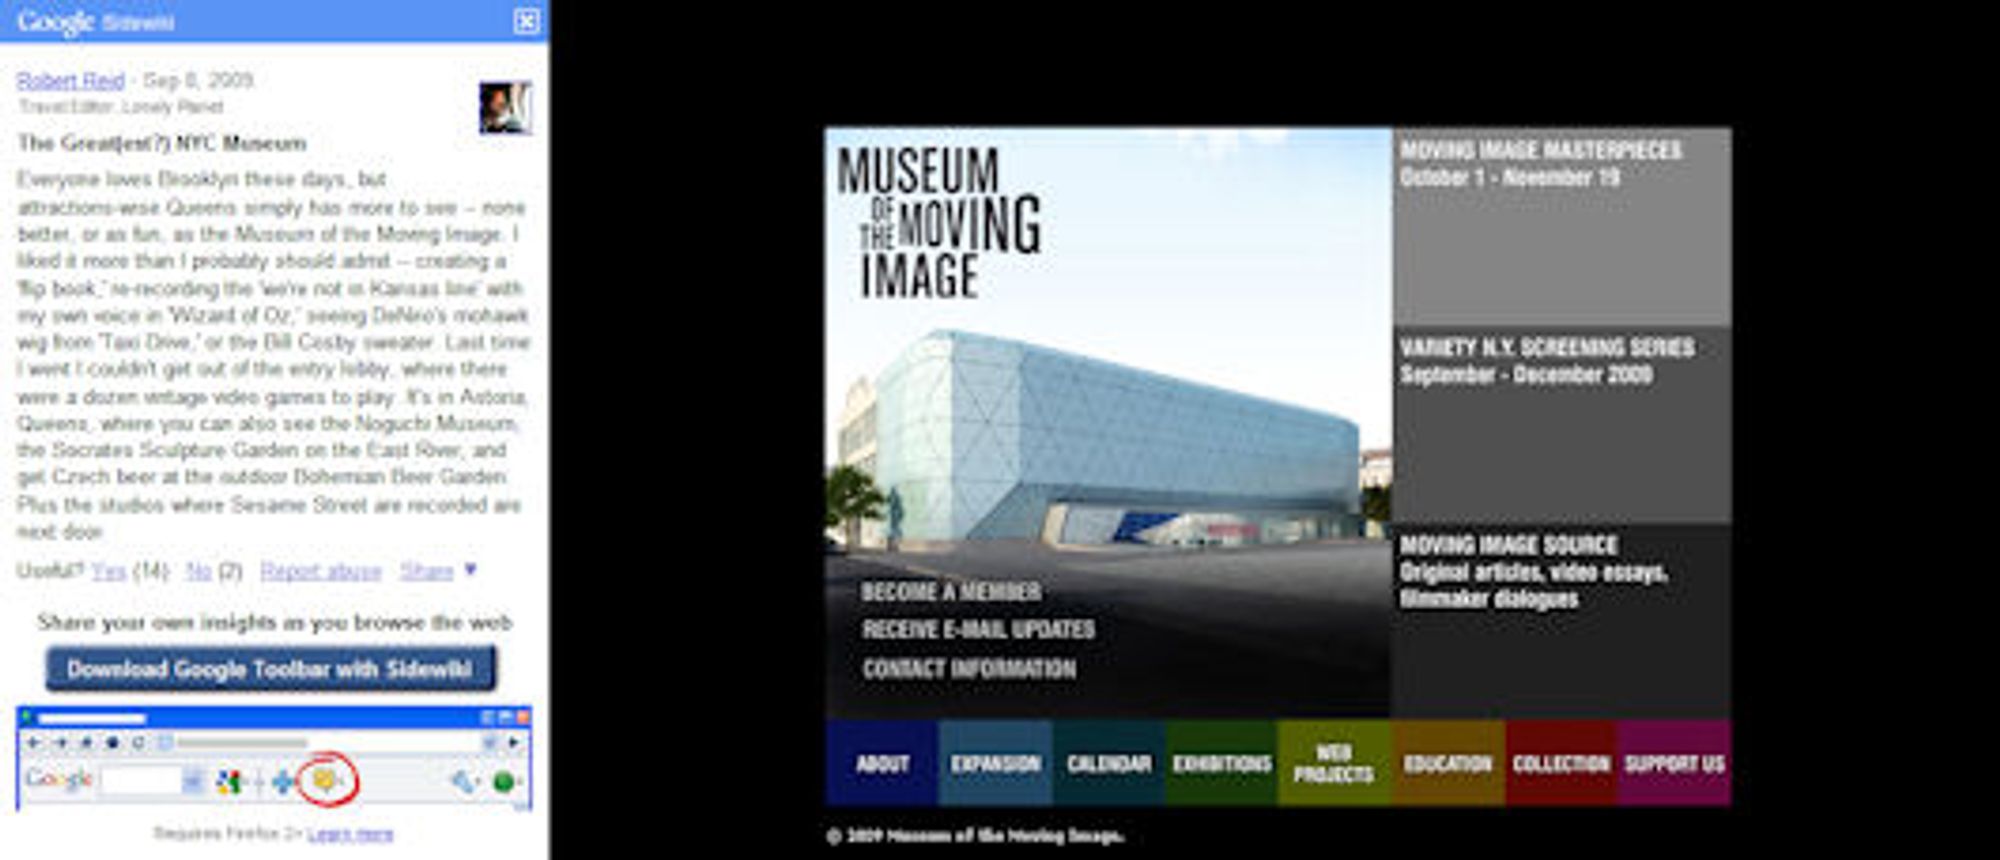Click the Sidewiki toolbar preview image
This screenshot has height=860, width=2000.
273,758
